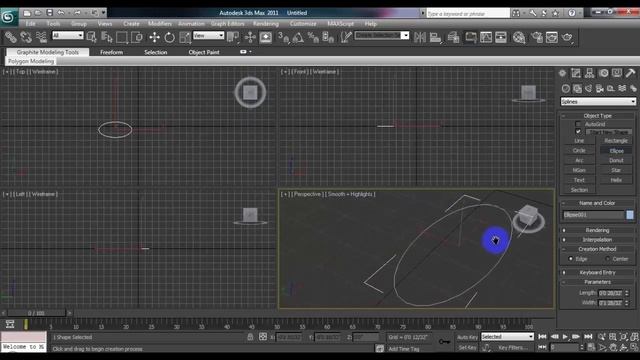Activate the Select and Rotate tool
The width and height of the screenshot is (640, 360).
169,38
